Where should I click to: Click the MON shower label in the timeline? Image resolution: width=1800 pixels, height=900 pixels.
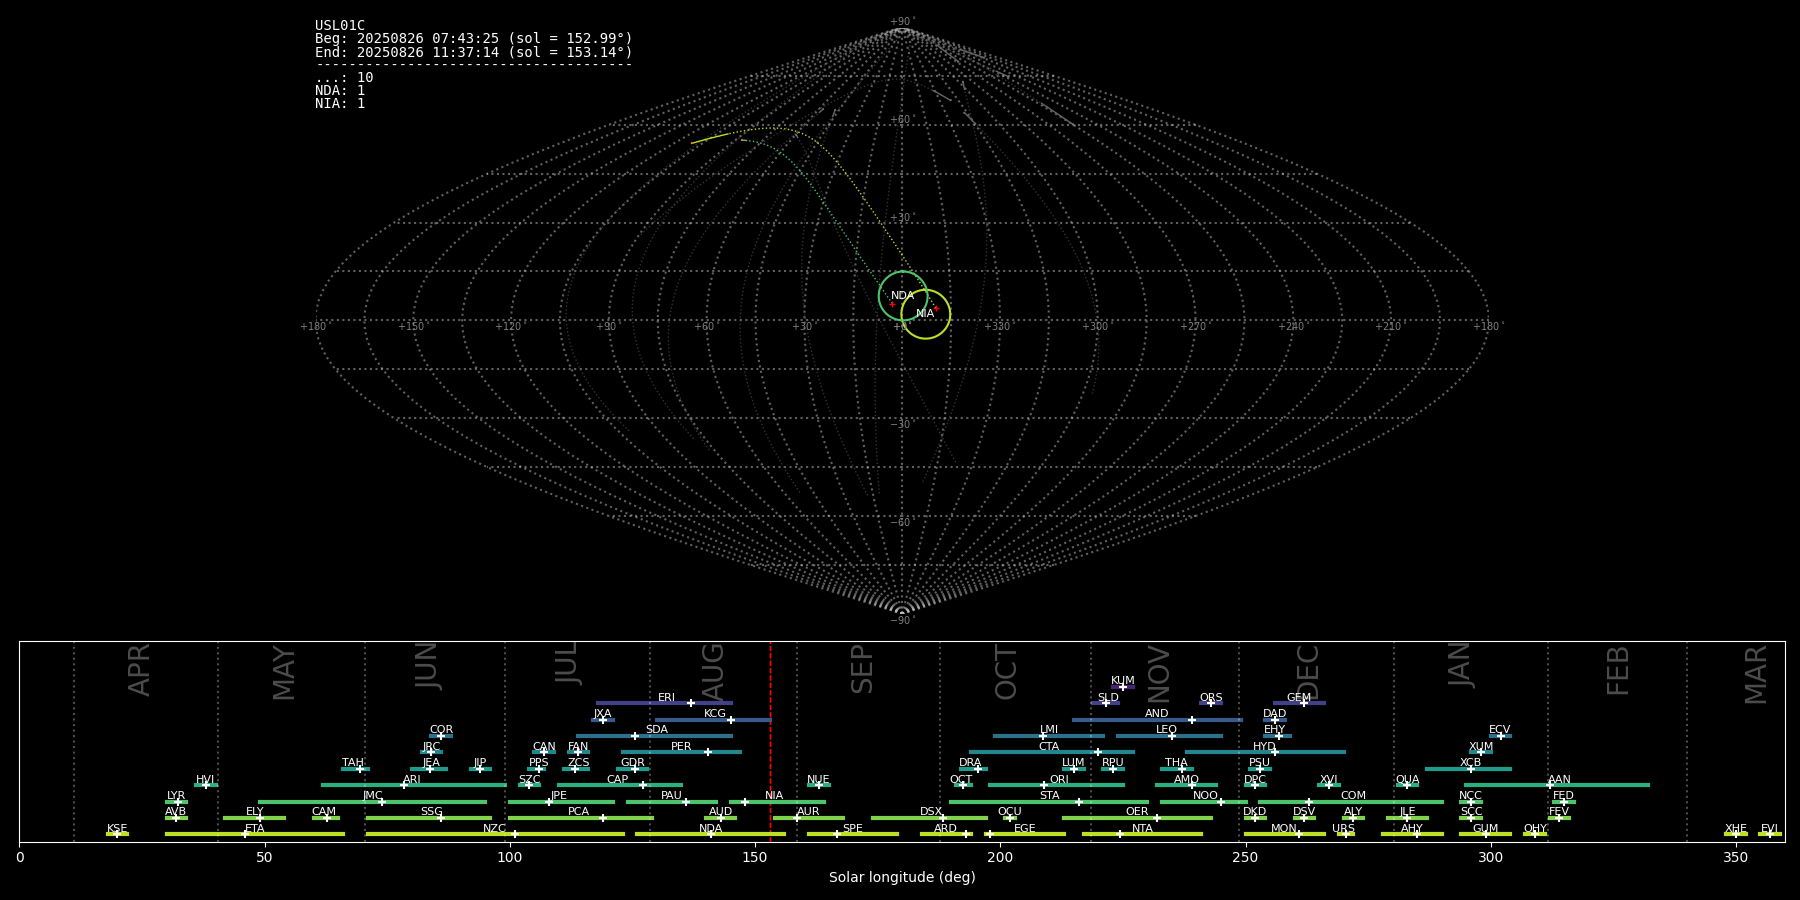coord(1284,829)
